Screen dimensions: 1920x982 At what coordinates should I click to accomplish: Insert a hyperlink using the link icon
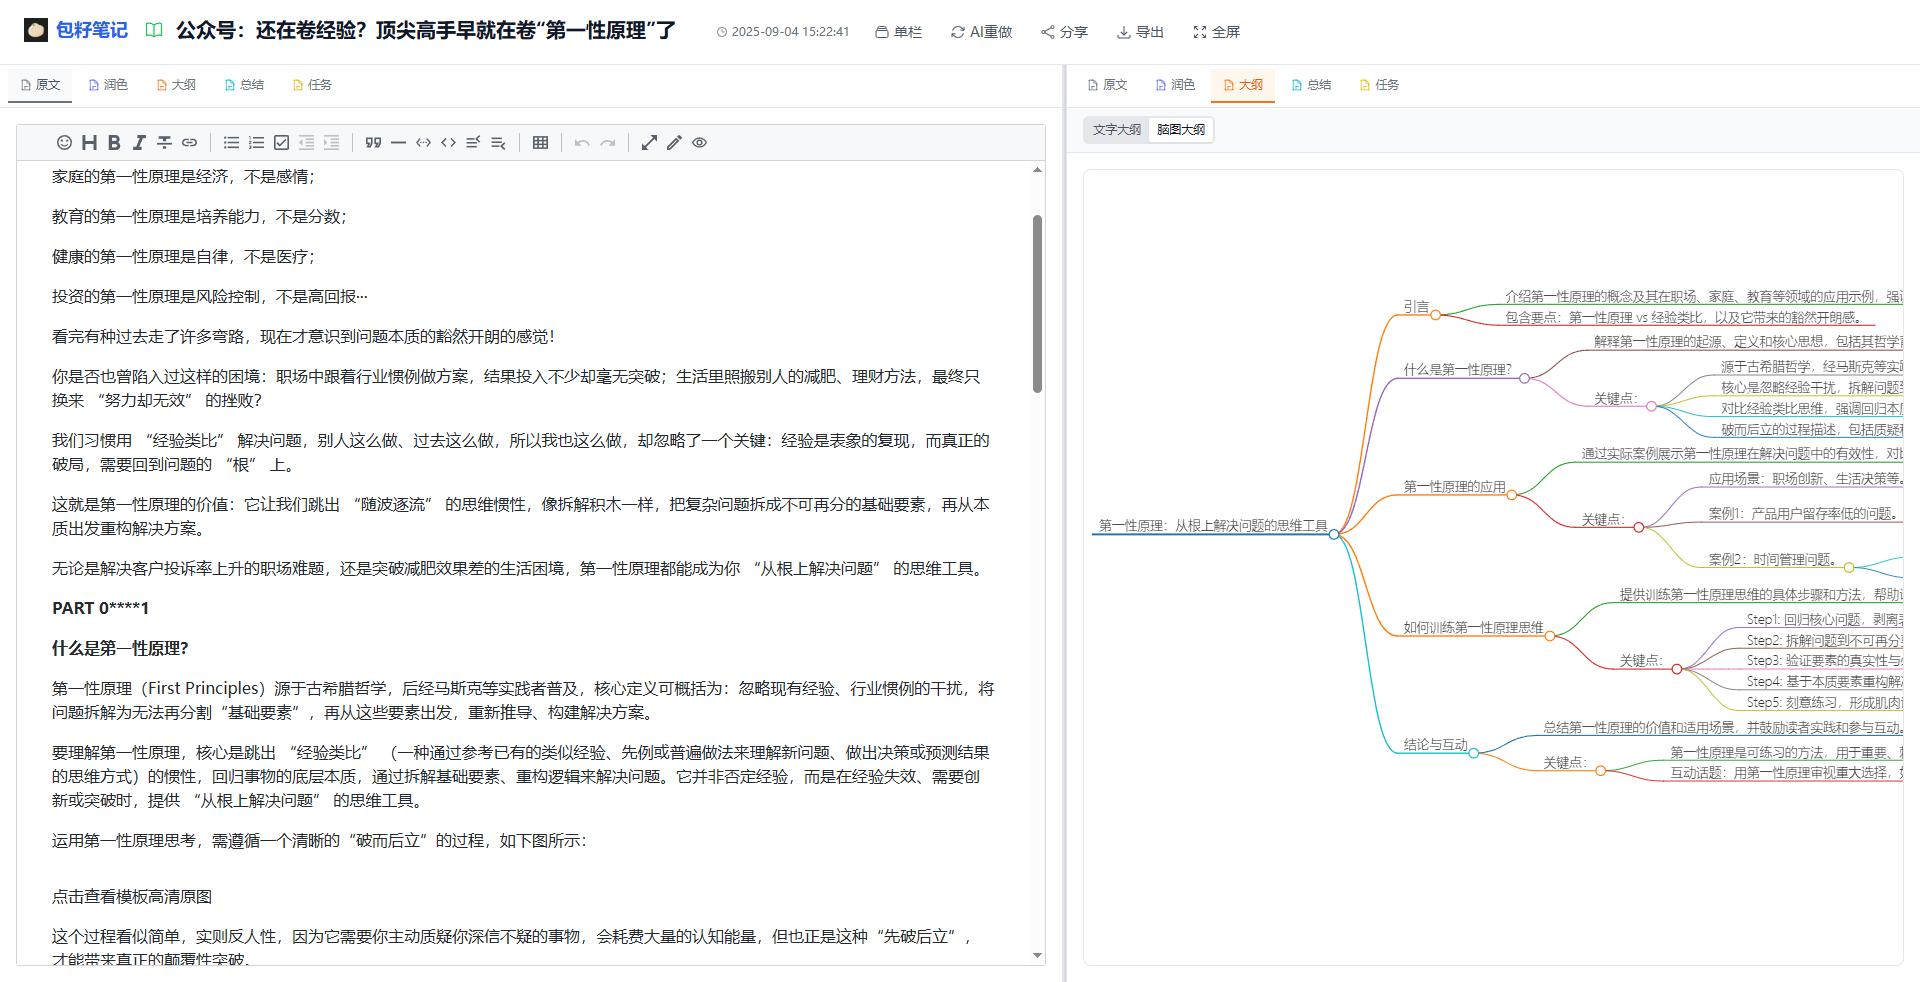[x=189, y=143]
